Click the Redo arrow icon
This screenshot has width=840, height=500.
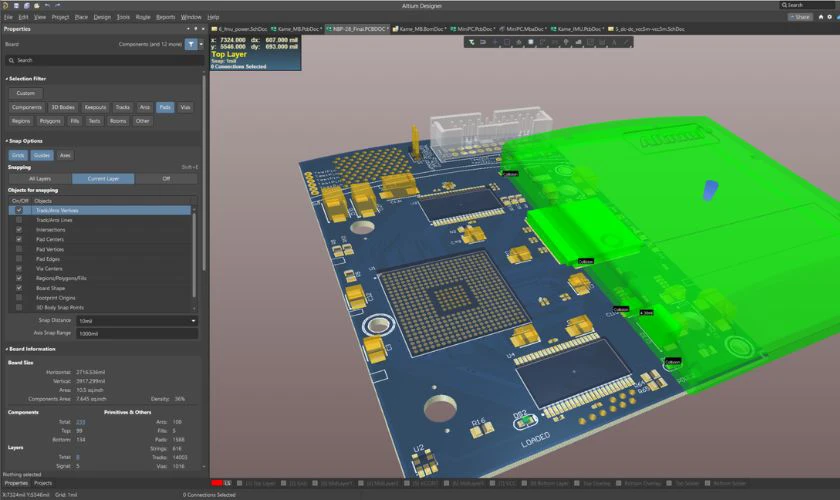pyautogui.click(x=57, y=5)
